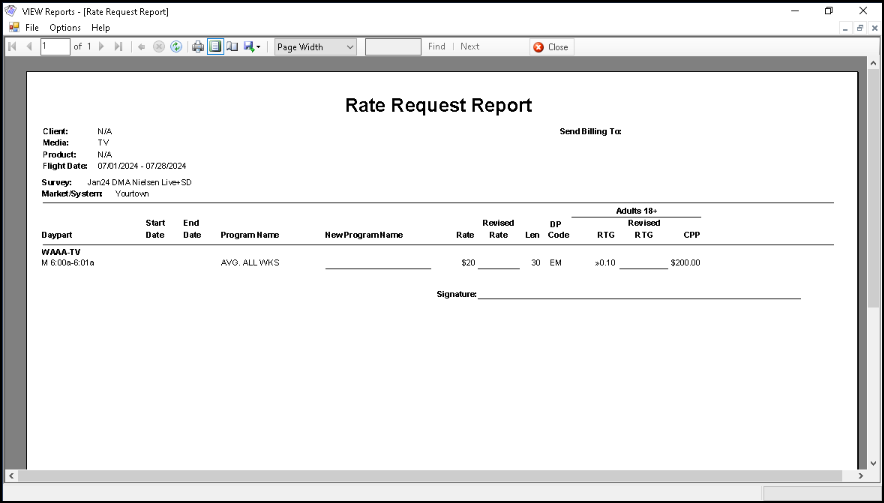884x503 pixels.
Task: Toggle the print layout view icon
Action: 215,47
